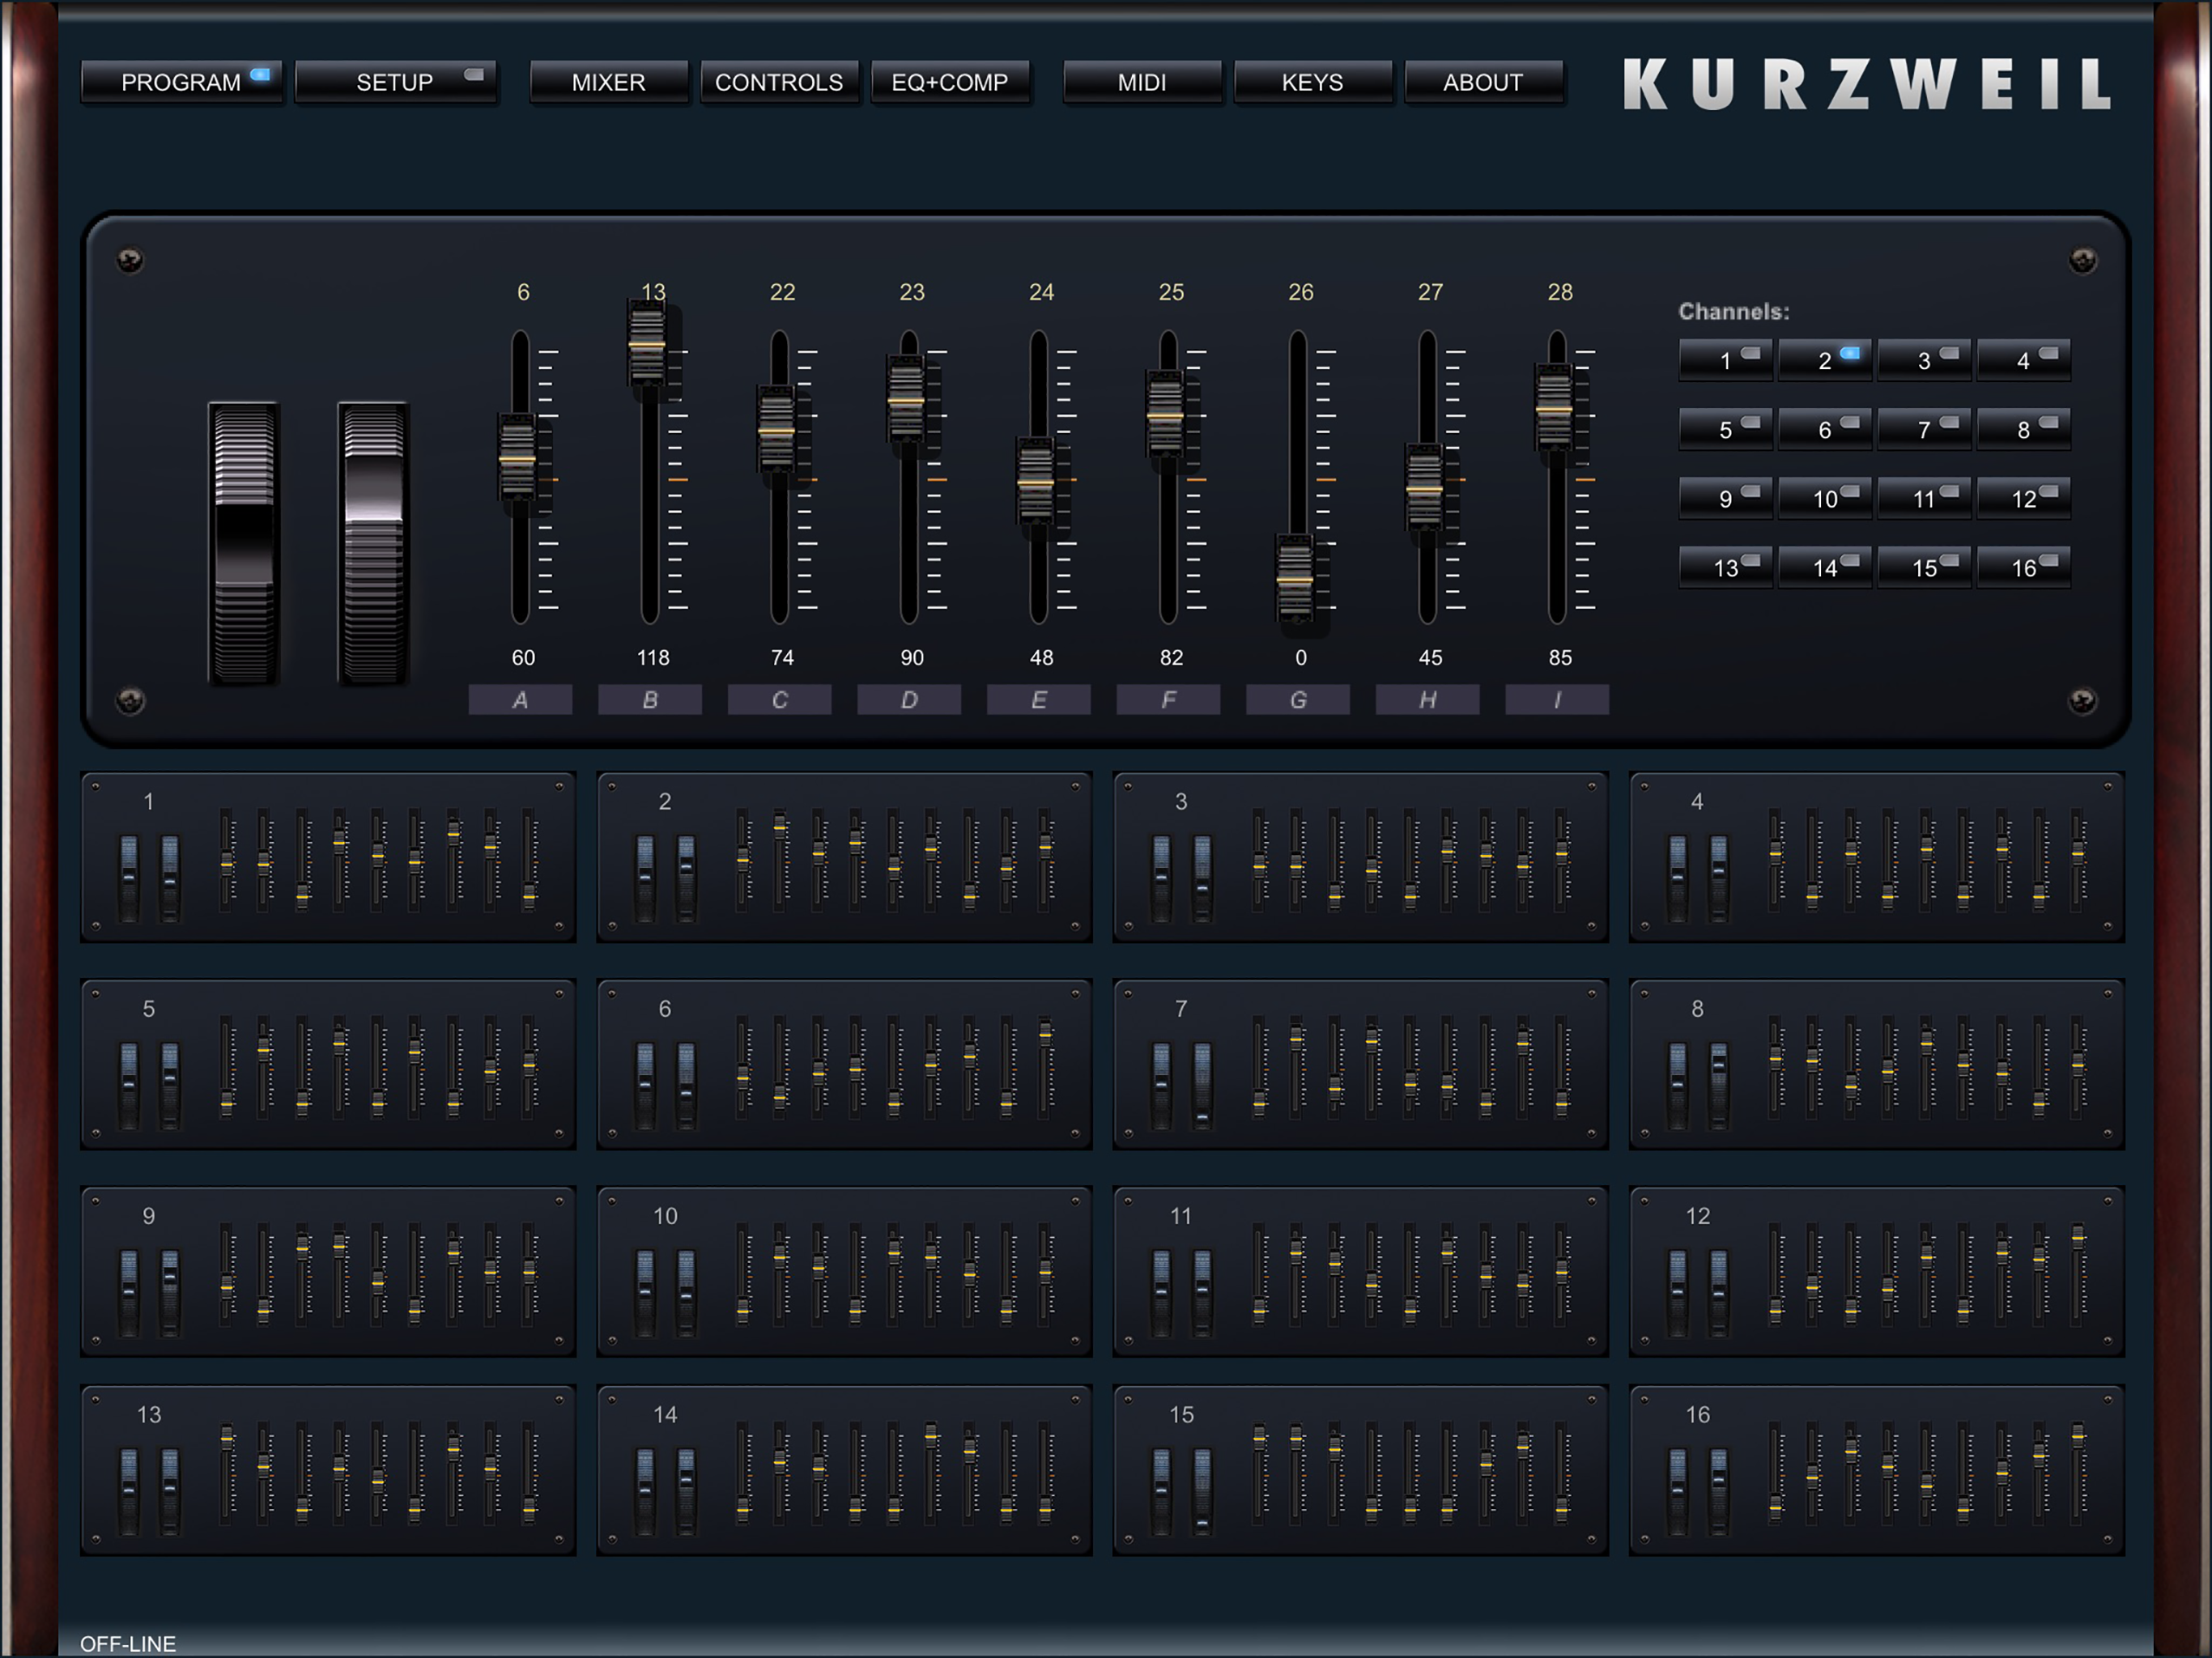The height and width of the screenshot is (1658, 2212).
Task: Click the slider C label
Action: [779, 699]
